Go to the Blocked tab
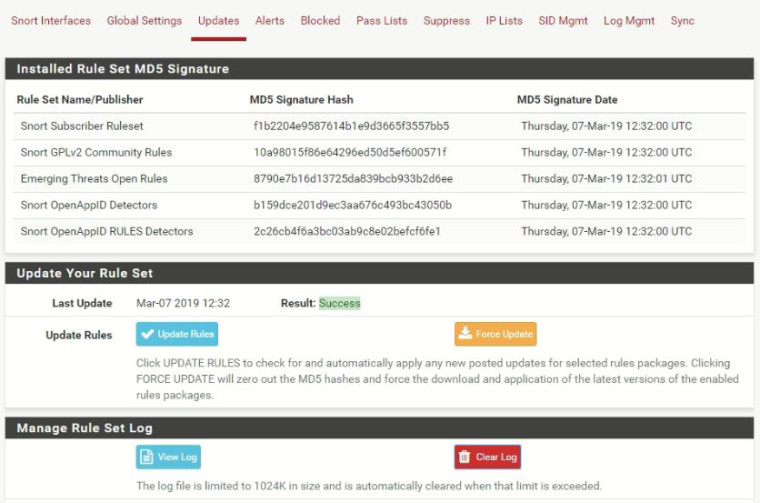 pos(320,21)
